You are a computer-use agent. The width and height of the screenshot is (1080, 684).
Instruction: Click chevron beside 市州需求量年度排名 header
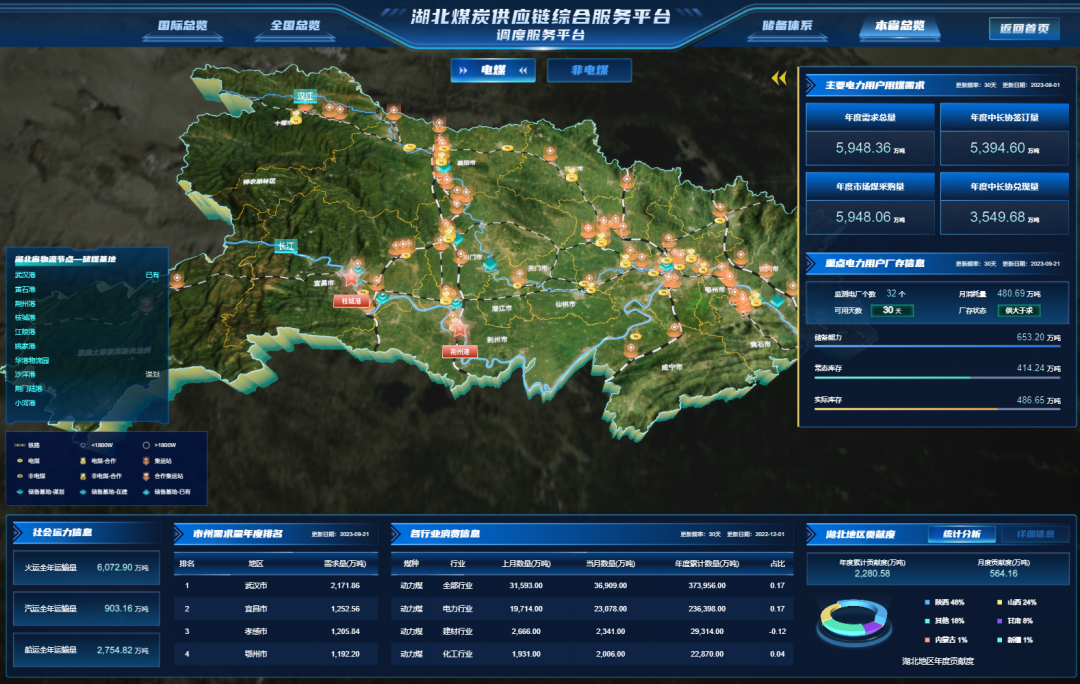(179, 534)
